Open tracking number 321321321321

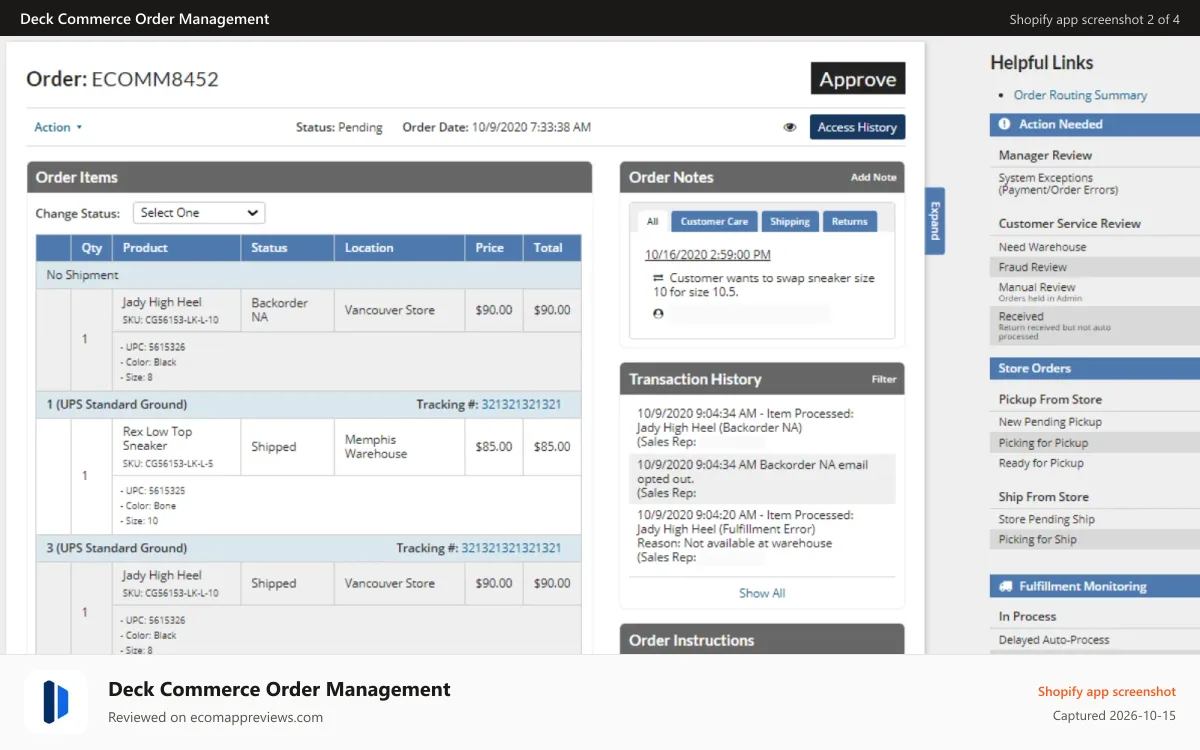point(521,405)
